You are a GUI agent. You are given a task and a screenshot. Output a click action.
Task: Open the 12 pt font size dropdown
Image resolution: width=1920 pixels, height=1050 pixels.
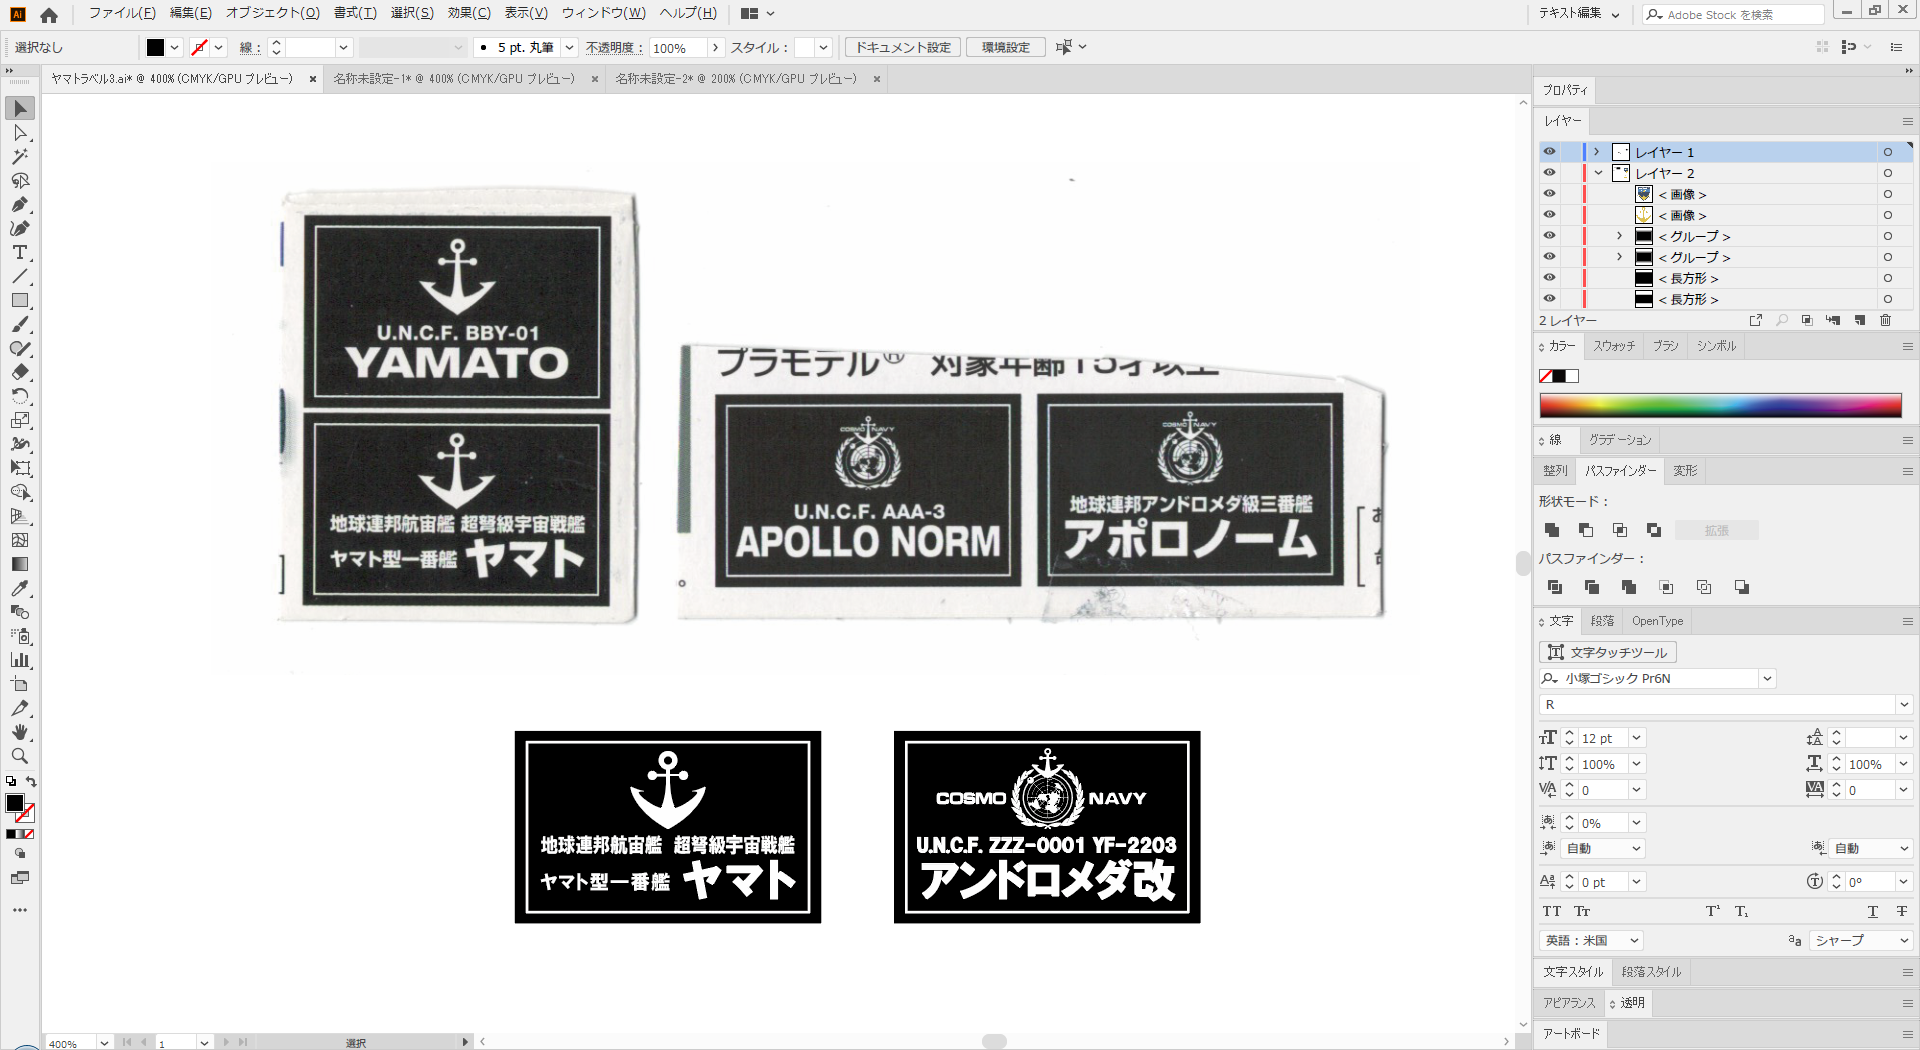click(1636, 738)
